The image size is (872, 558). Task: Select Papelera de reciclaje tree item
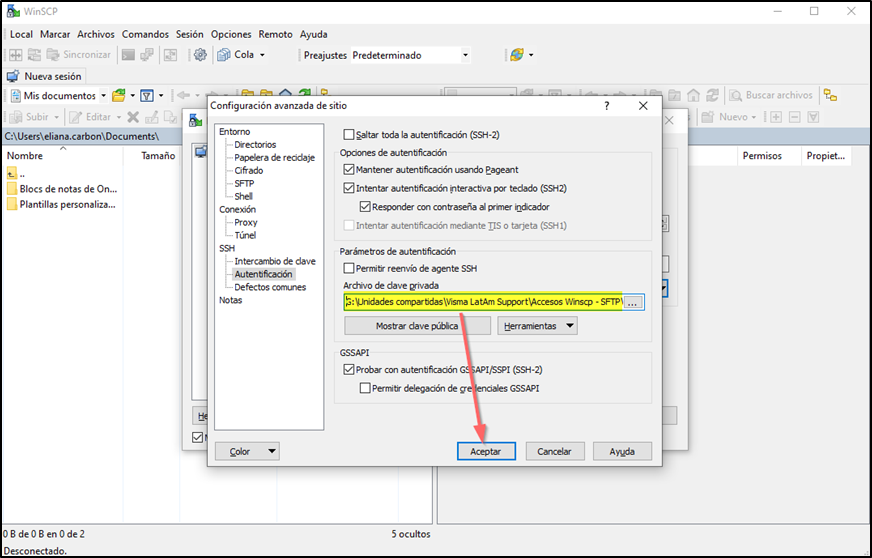tap(275, 157)
